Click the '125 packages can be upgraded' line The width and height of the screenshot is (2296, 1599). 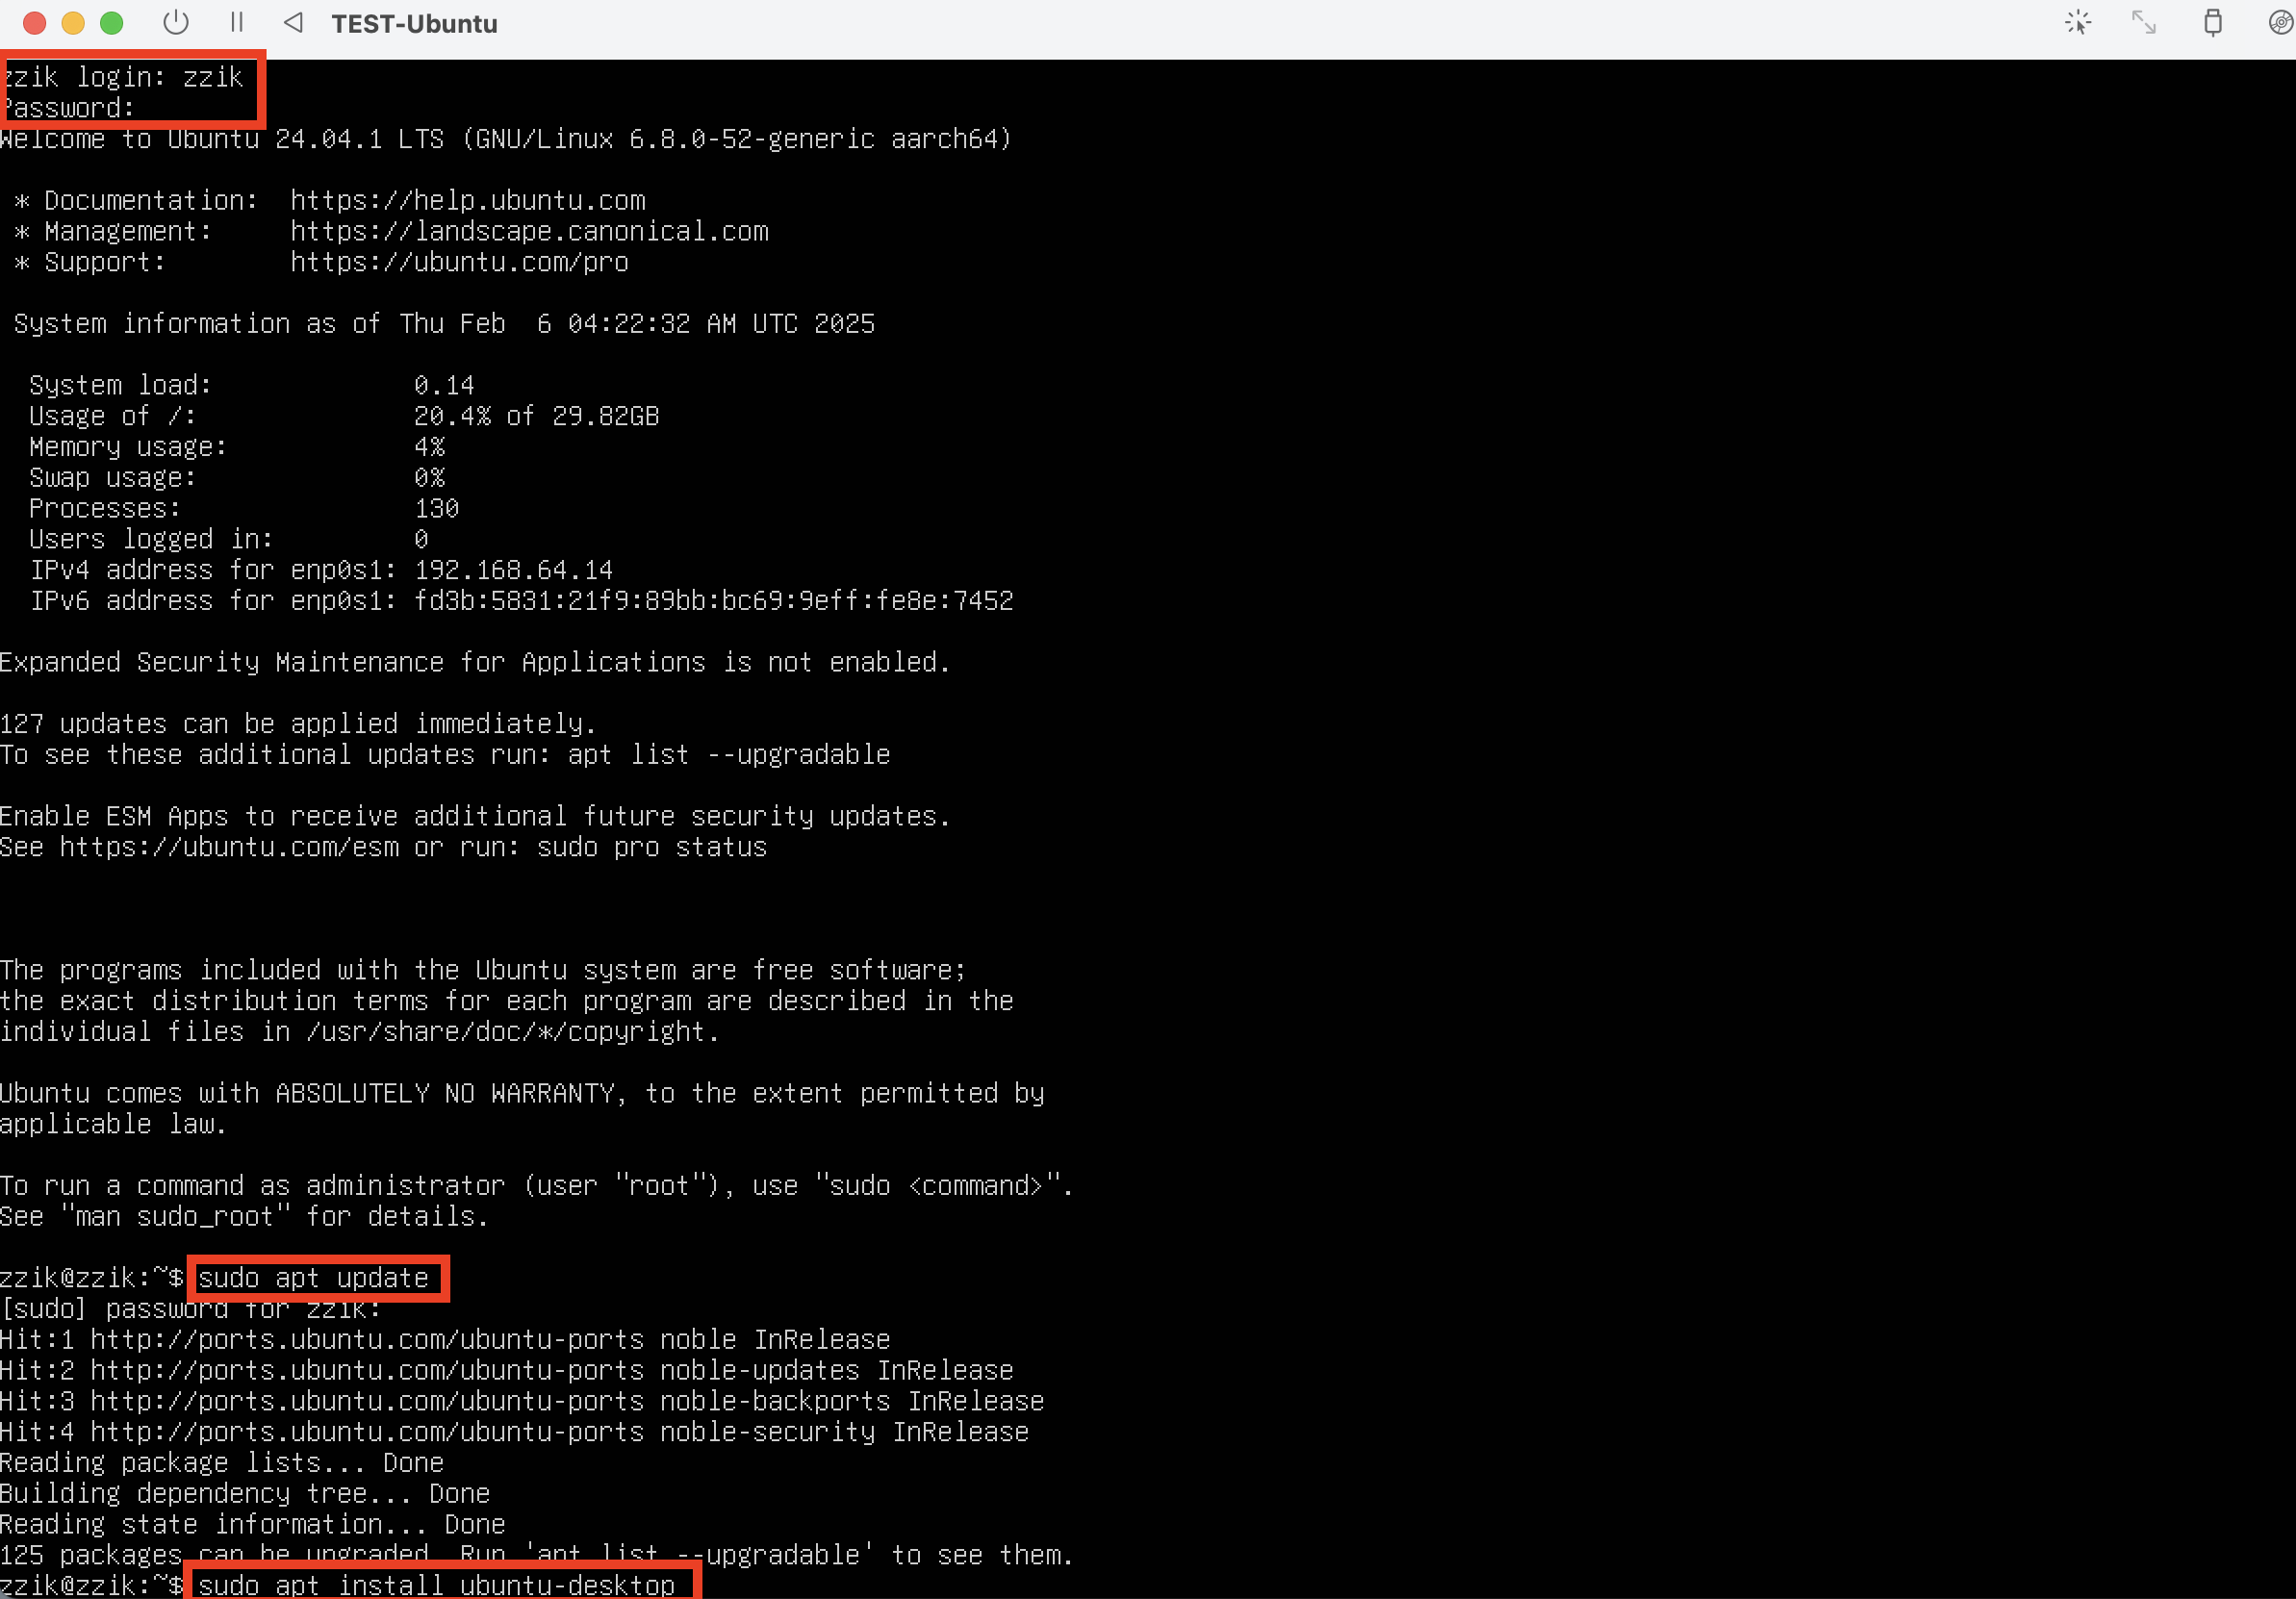(537, 1555)
